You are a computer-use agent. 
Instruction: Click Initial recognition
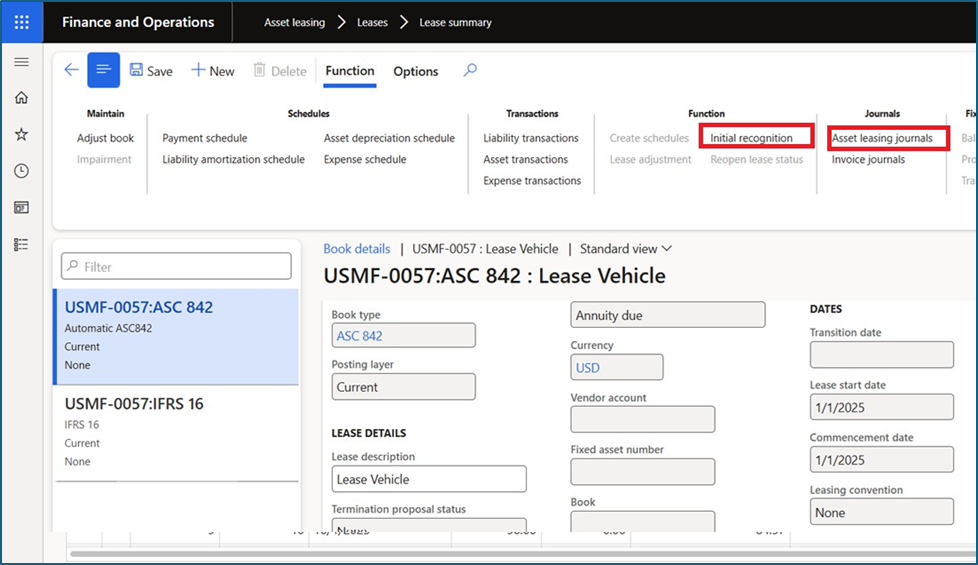pyautogui.click(x=751, y=138)
